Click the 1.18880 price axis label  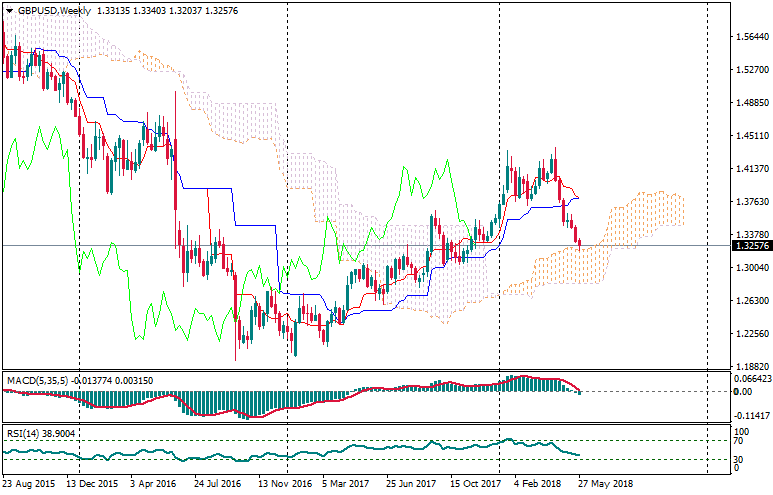pyautogui.click(x=750, y=366)
